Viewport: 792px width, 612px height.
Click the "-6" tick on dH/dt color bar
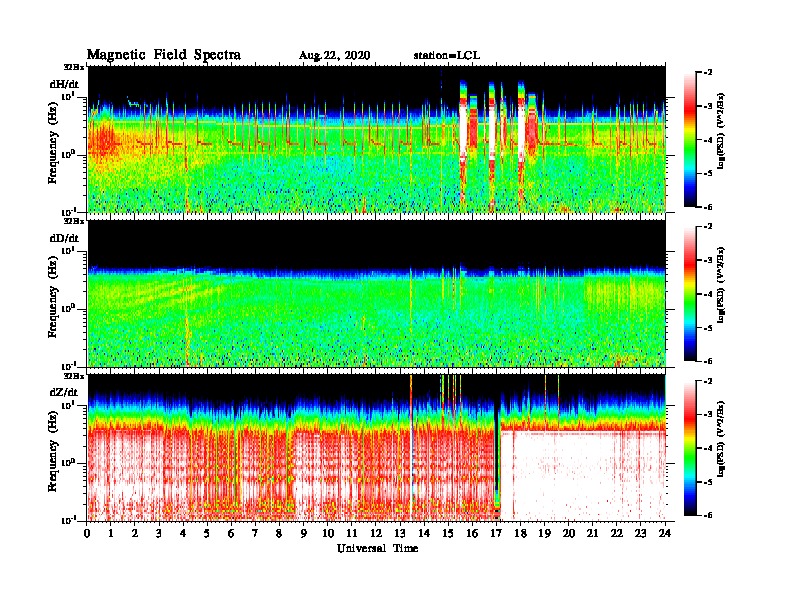pyautogui.click(x=708, y=207)
